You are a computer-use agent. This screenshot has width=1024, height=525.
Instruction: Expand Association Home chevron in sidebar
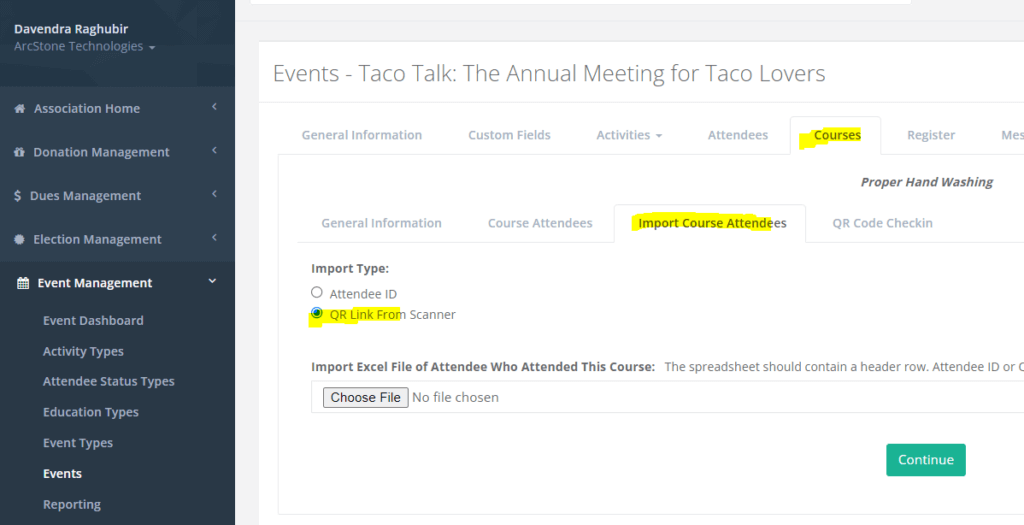(214, 107)
